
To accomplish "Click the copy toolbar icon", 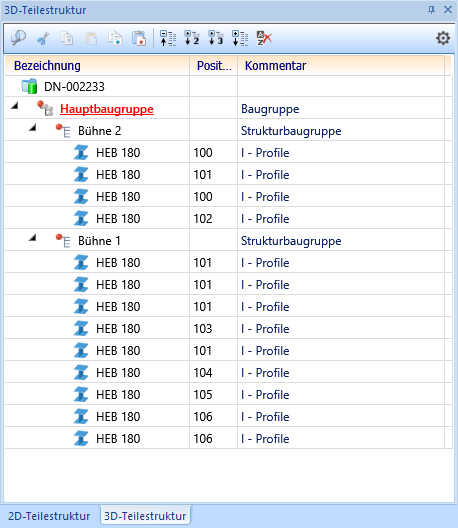I will [x=67, y=38].
